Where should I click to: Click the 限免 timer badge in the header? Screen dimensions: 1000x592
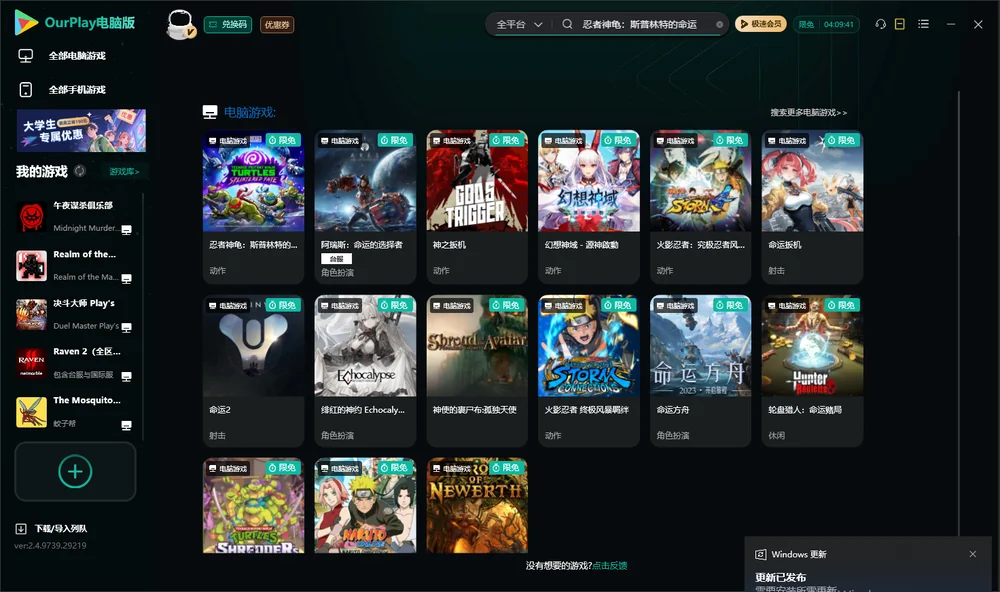click(826, 24)
